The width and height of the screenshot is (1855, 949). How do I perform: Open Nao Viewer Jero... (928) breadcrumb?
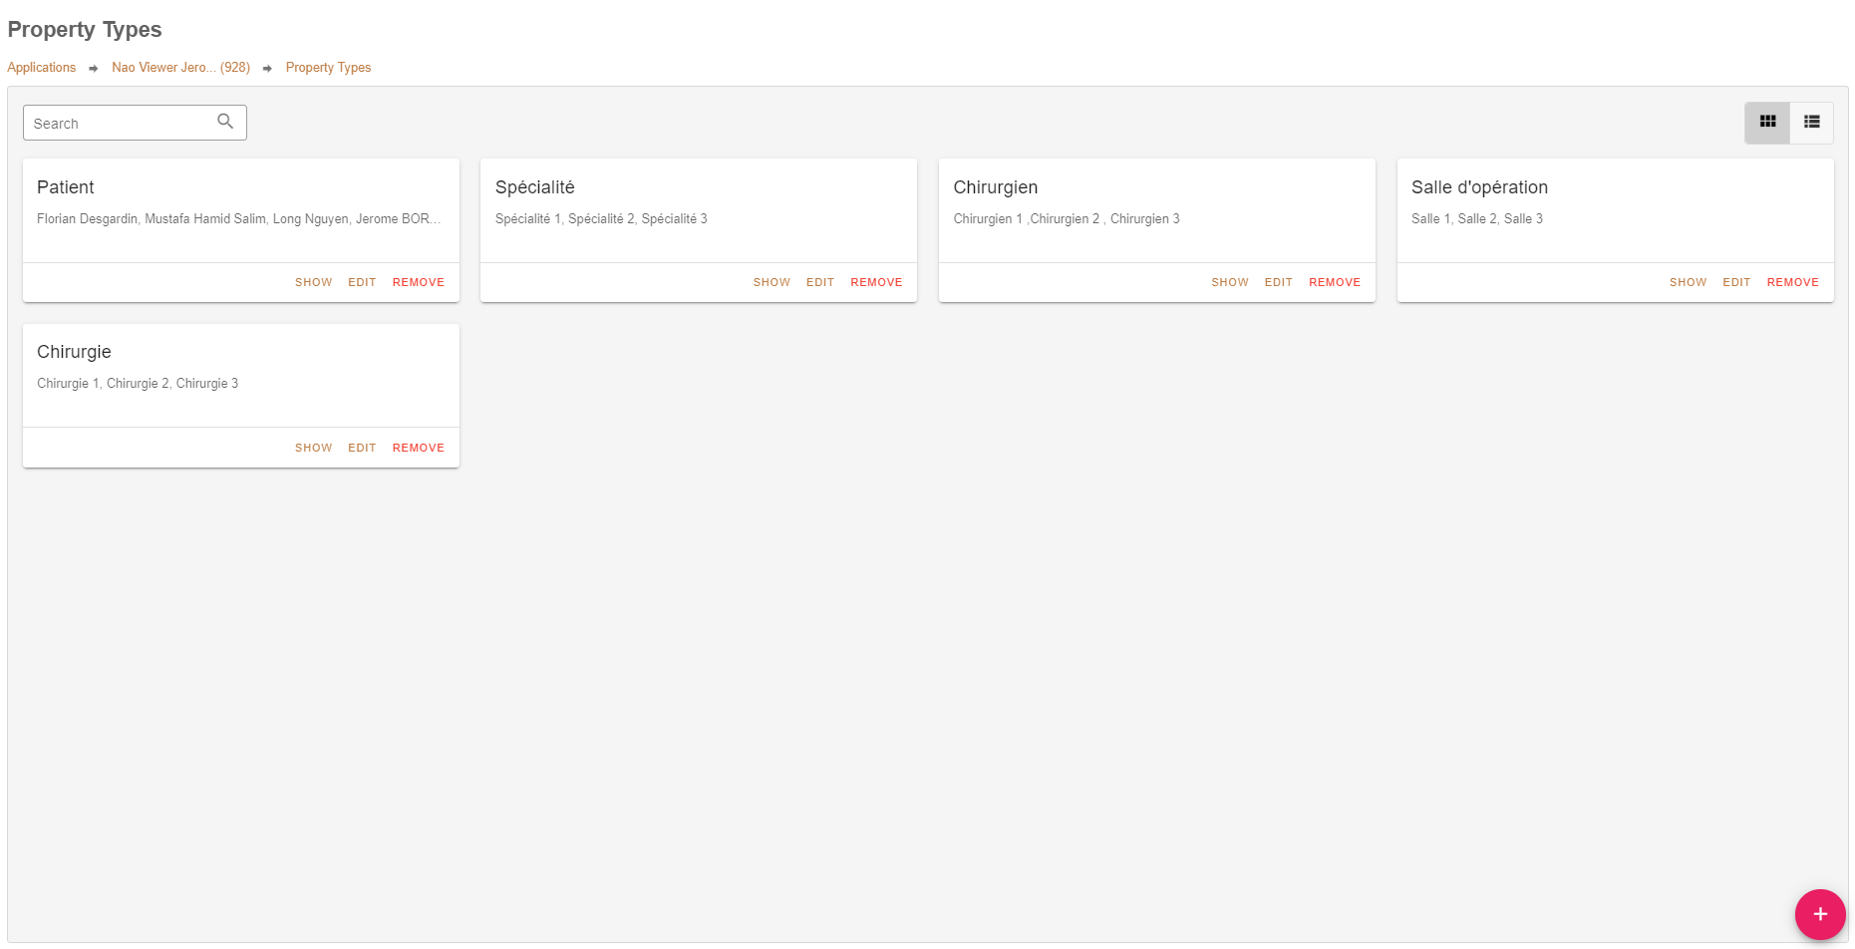coord(181,68)
